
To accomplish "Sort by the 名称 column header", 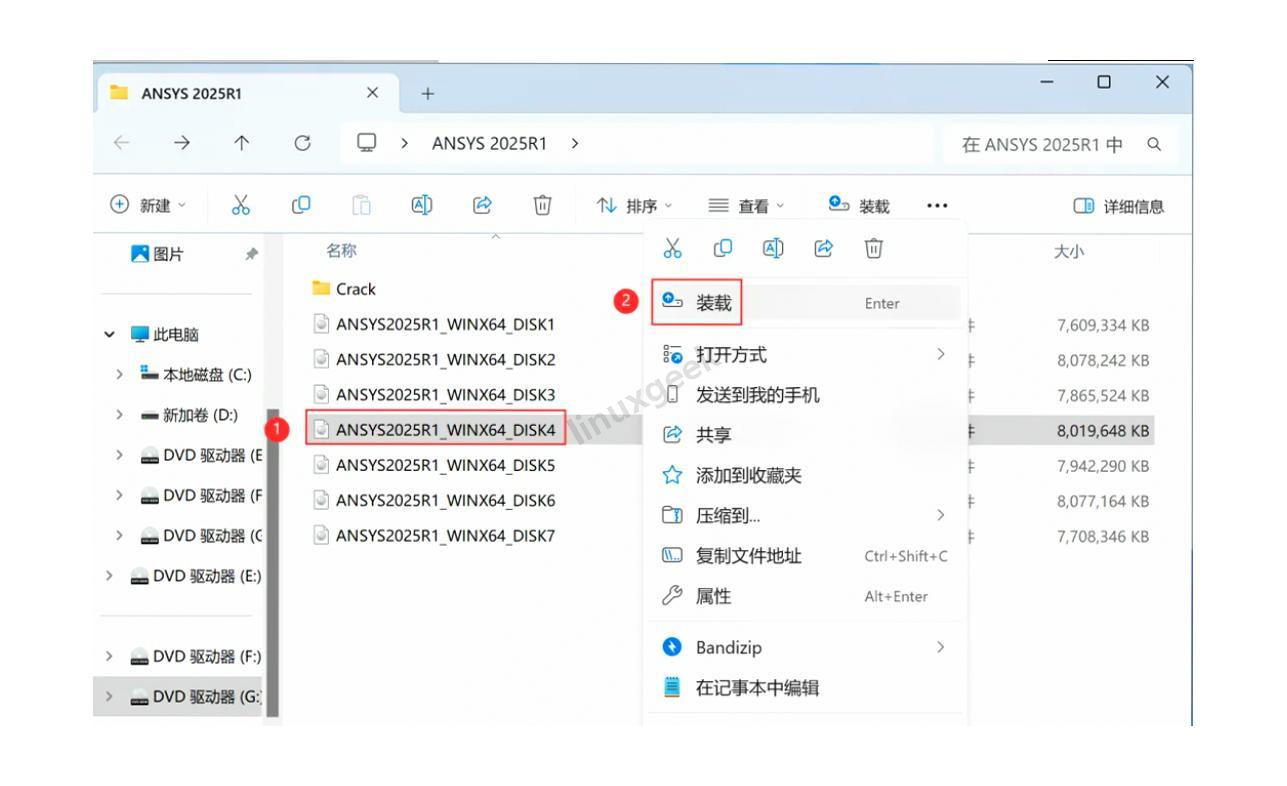I will (341, 250).
